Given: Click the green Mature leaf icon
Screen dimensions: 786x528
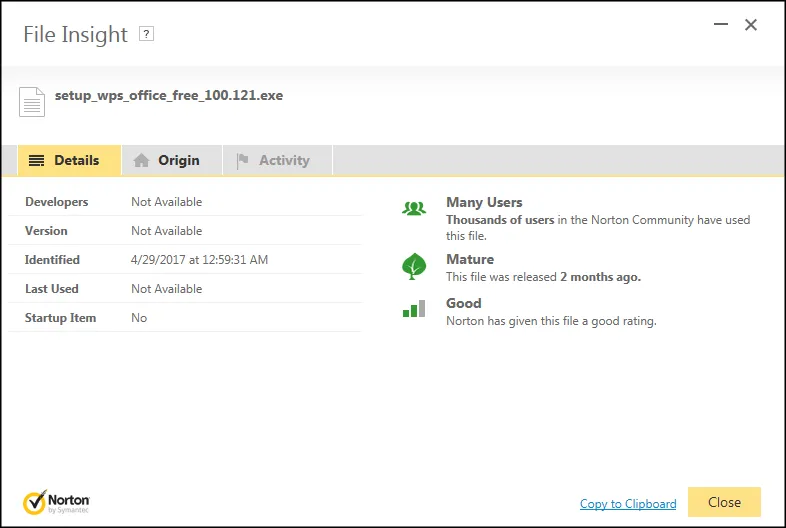Looking at the screenshot, I should [x=414, y=266].
